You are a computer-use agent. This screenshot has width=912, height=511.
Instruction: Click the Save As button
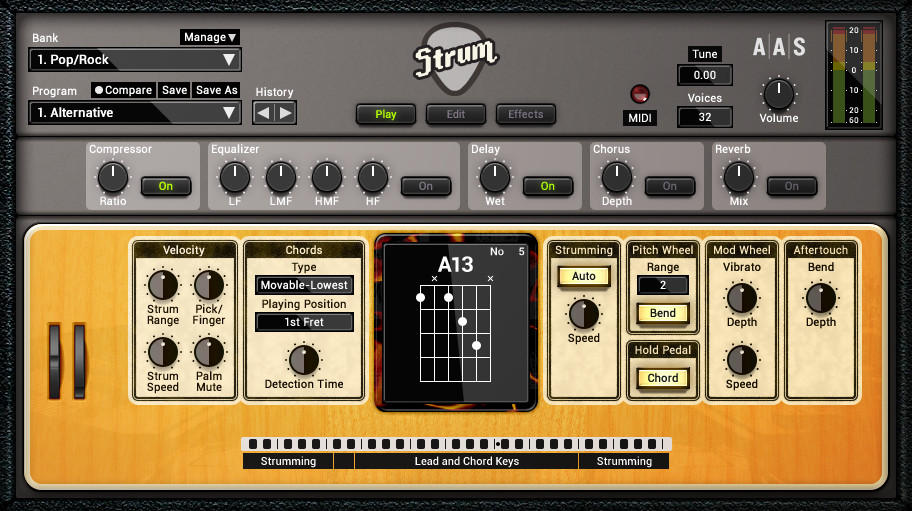(216, 90)
